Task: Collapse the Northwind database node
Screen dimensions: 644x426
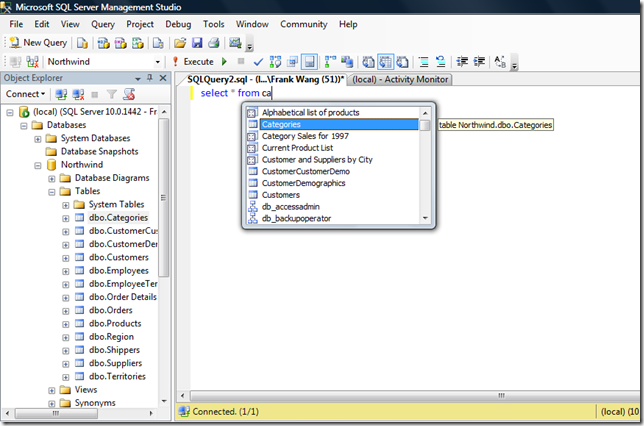Action: [x=38, y=165]
